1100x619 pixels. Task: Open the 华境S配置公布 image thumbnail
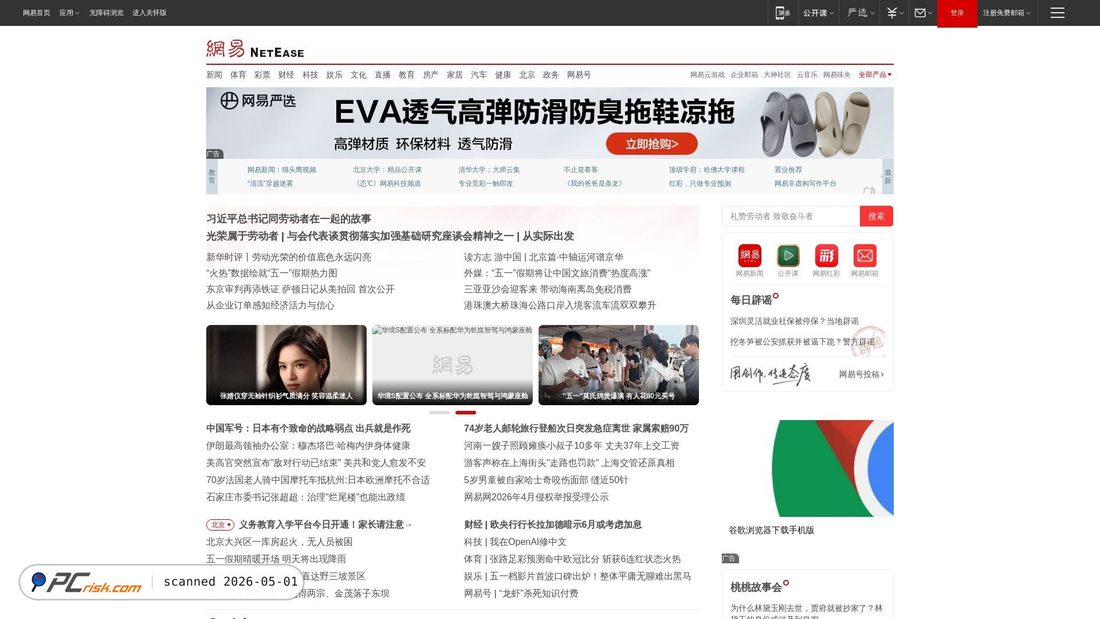tap(452, 365)
